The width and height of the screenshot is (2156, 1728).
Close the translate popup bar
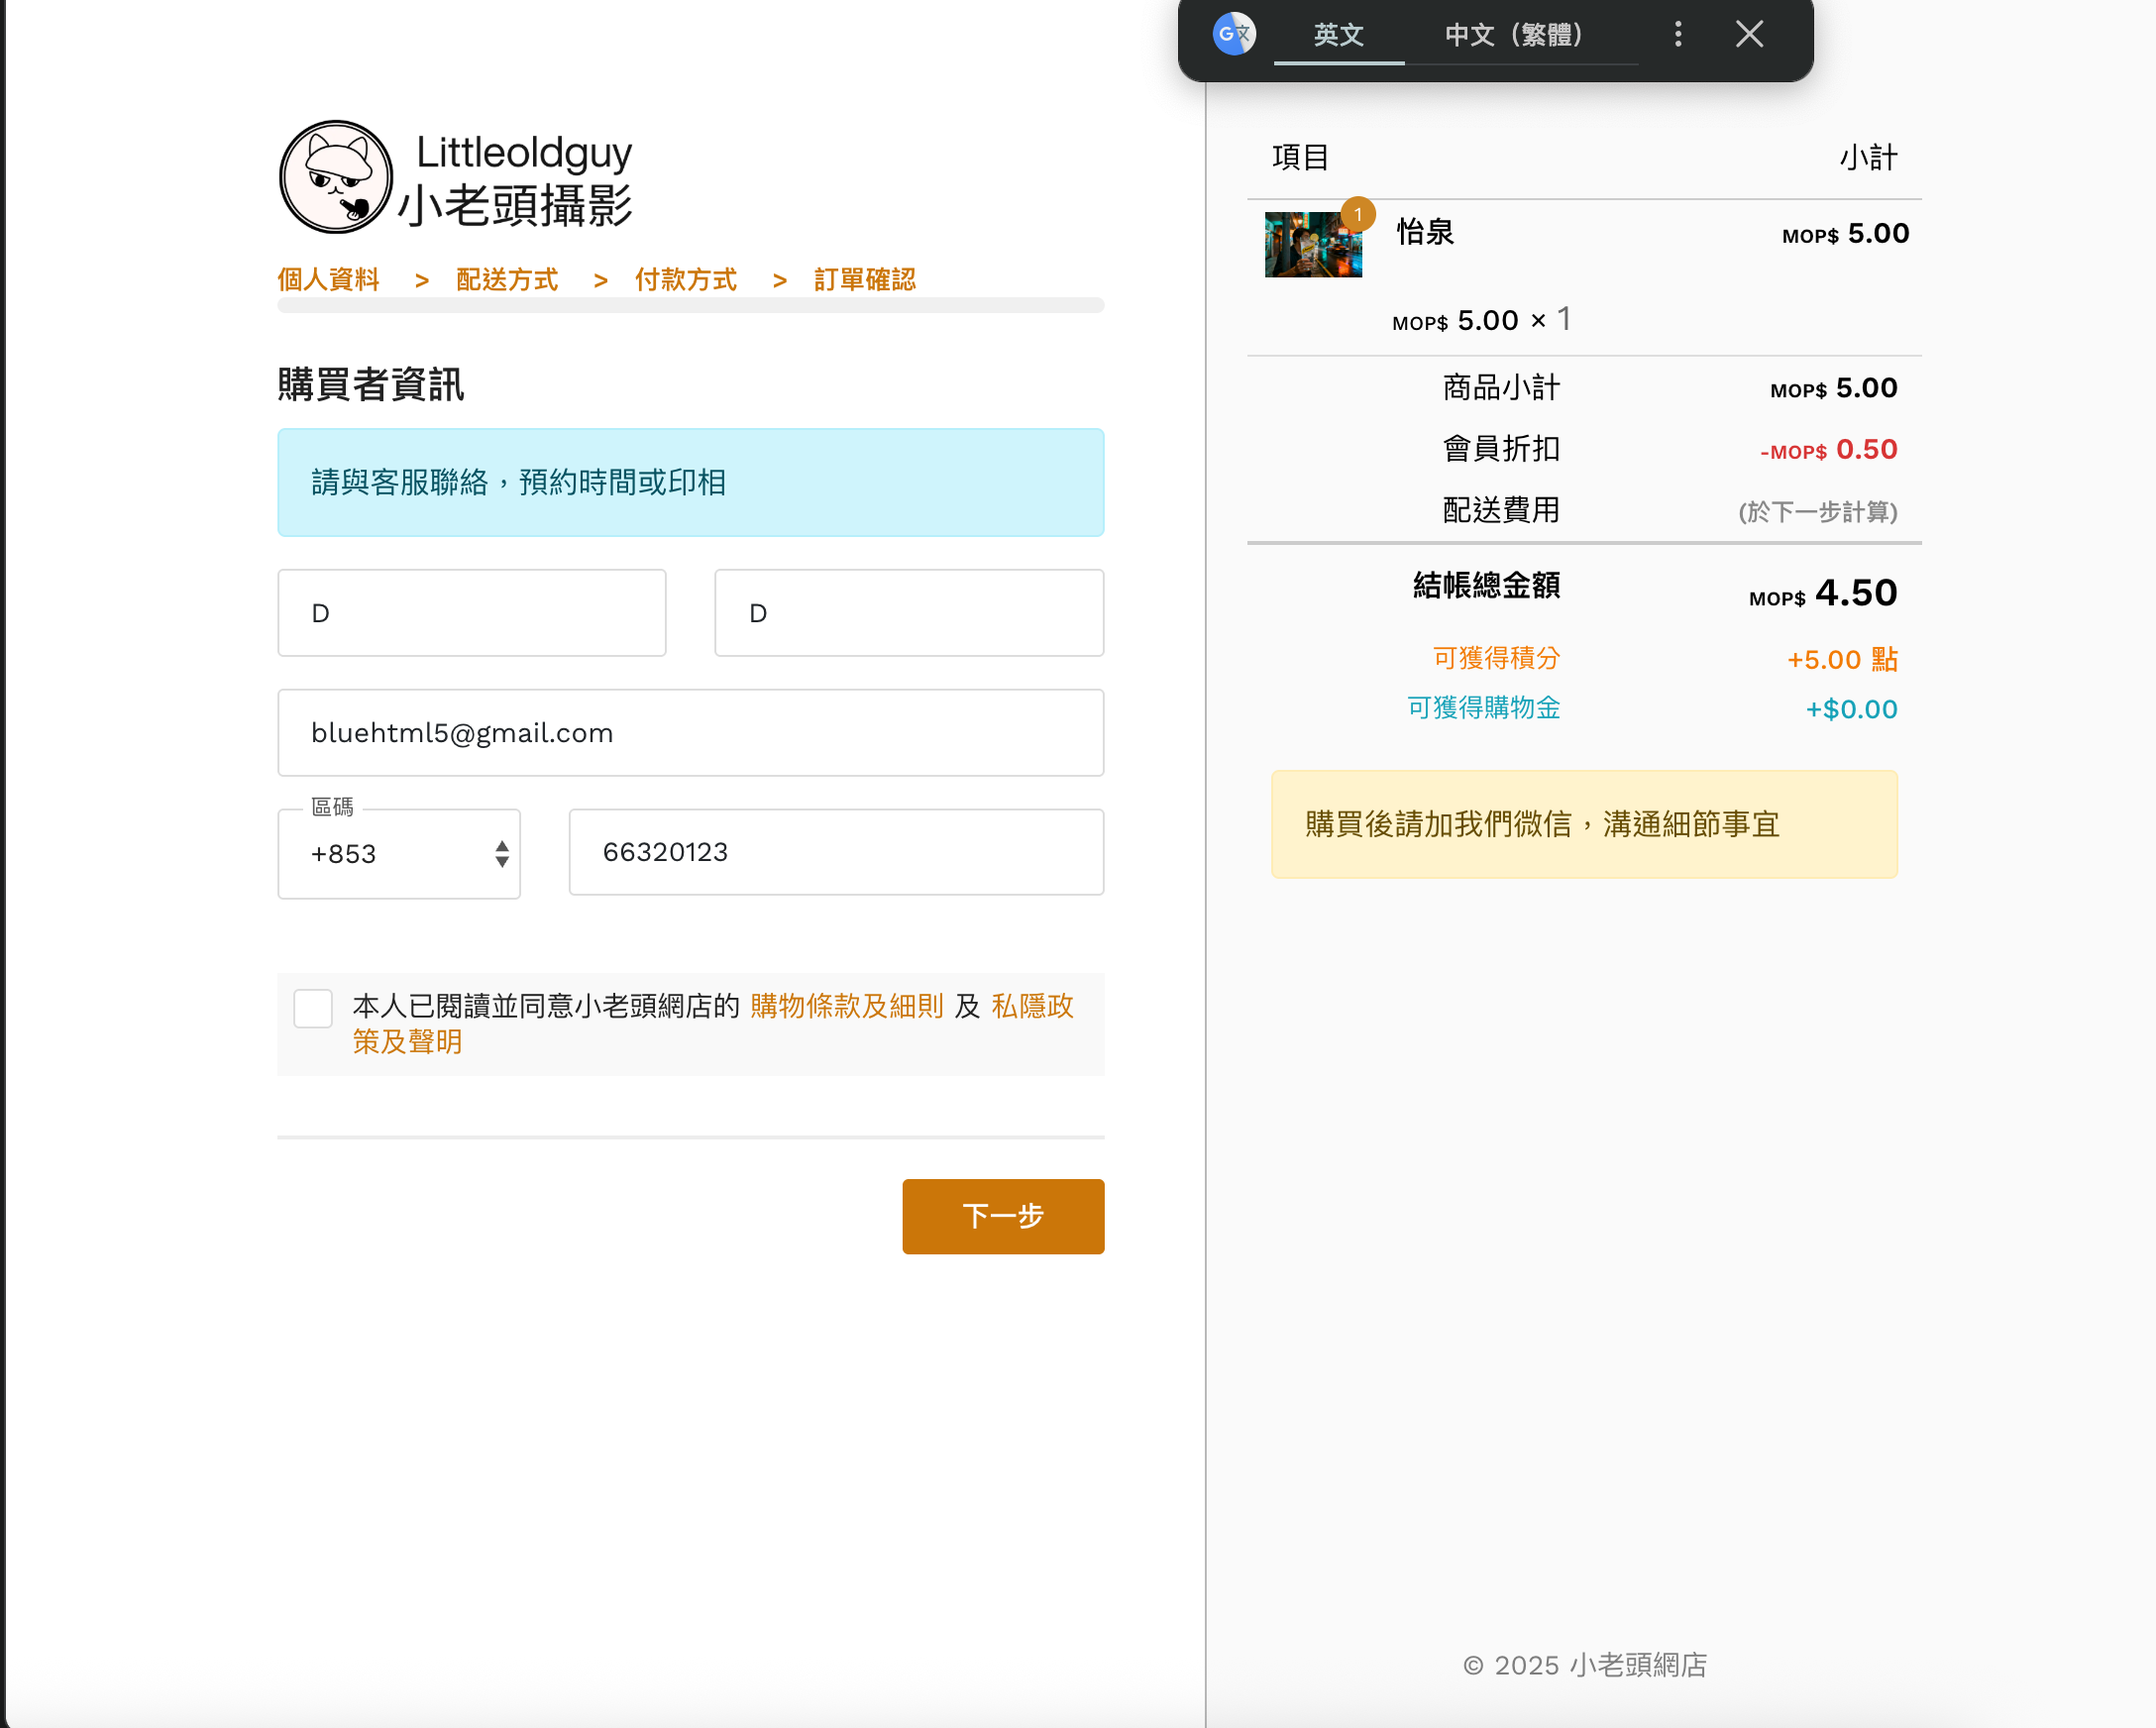pos(1749,35)
